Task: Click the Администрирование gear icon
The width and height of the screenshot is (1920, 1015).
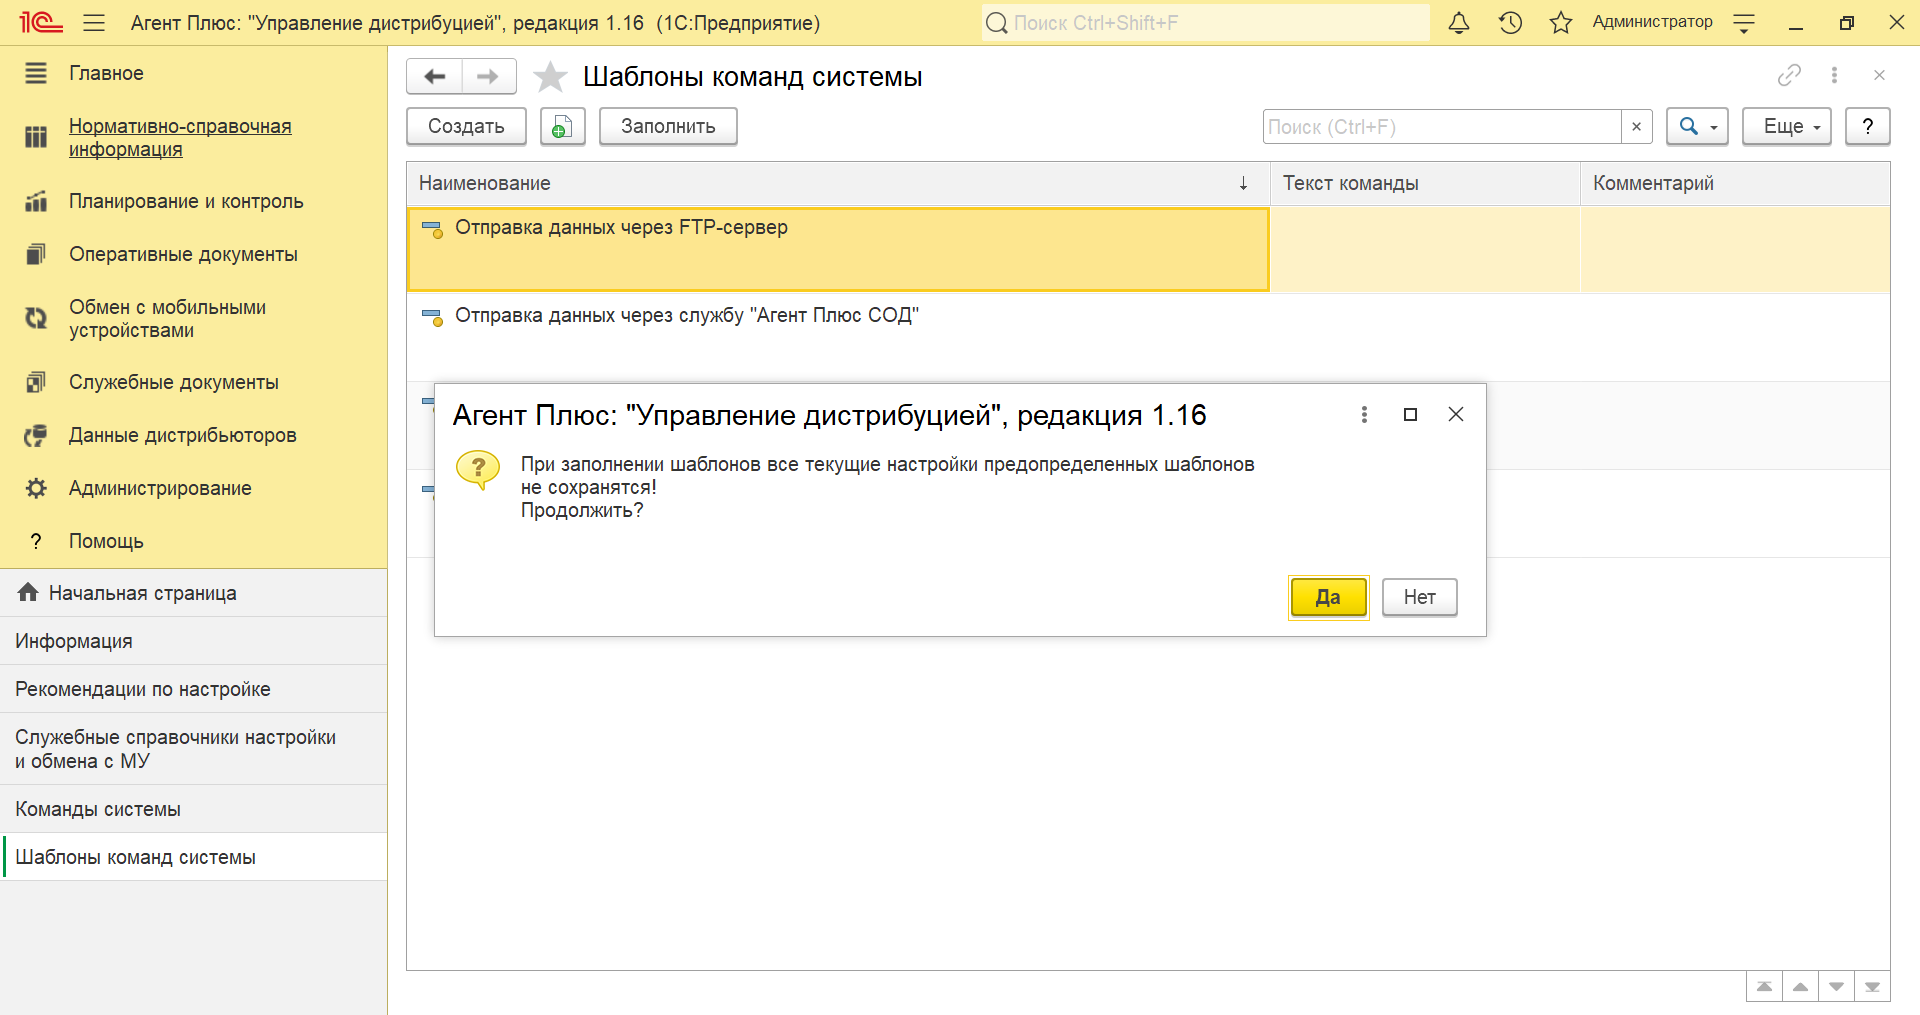Action: tap(36, 488)
